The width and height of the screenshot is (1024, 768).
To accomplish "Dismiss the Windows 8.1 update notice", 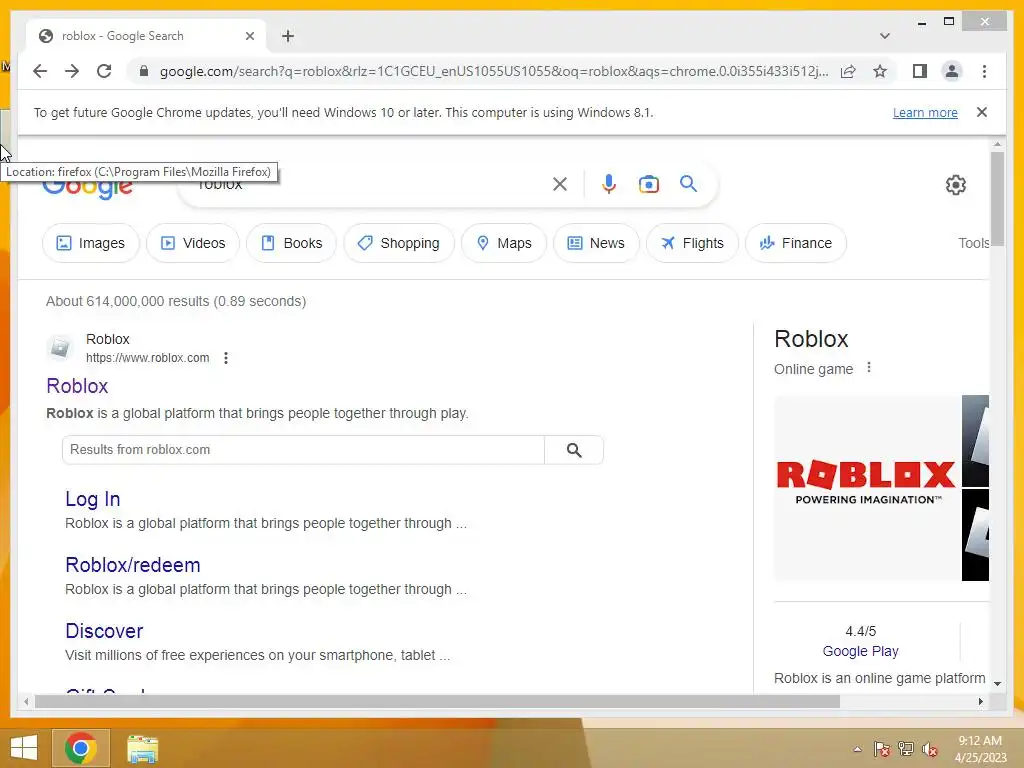I will pos(982,112).
